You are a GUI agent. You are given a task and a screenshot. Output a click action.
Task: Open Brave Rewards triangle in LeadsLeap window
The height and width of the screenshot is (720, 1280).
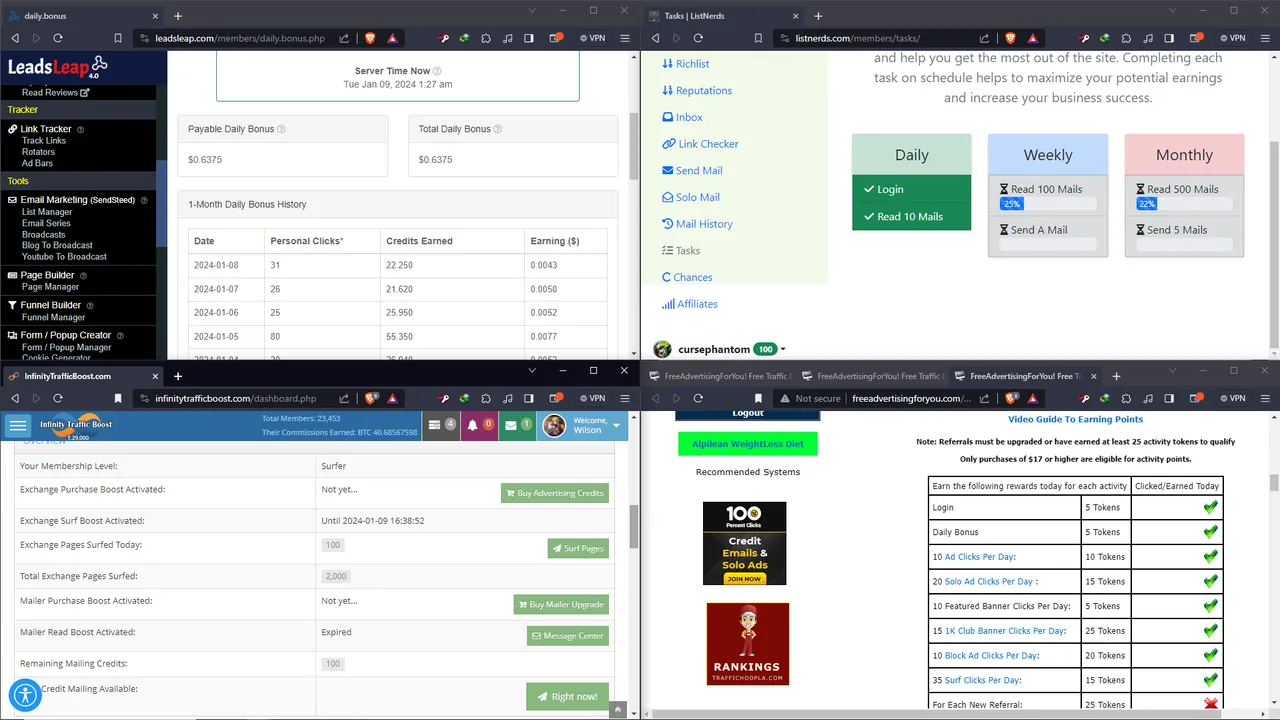(393, 38)
